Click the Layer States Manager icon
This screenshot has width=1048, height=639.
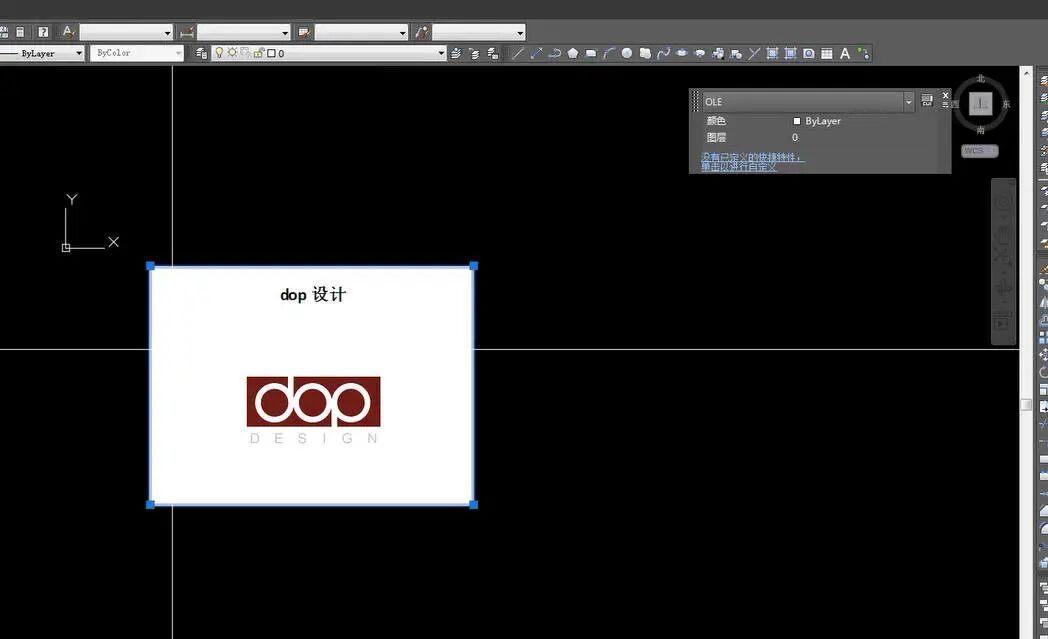[493, 53]
